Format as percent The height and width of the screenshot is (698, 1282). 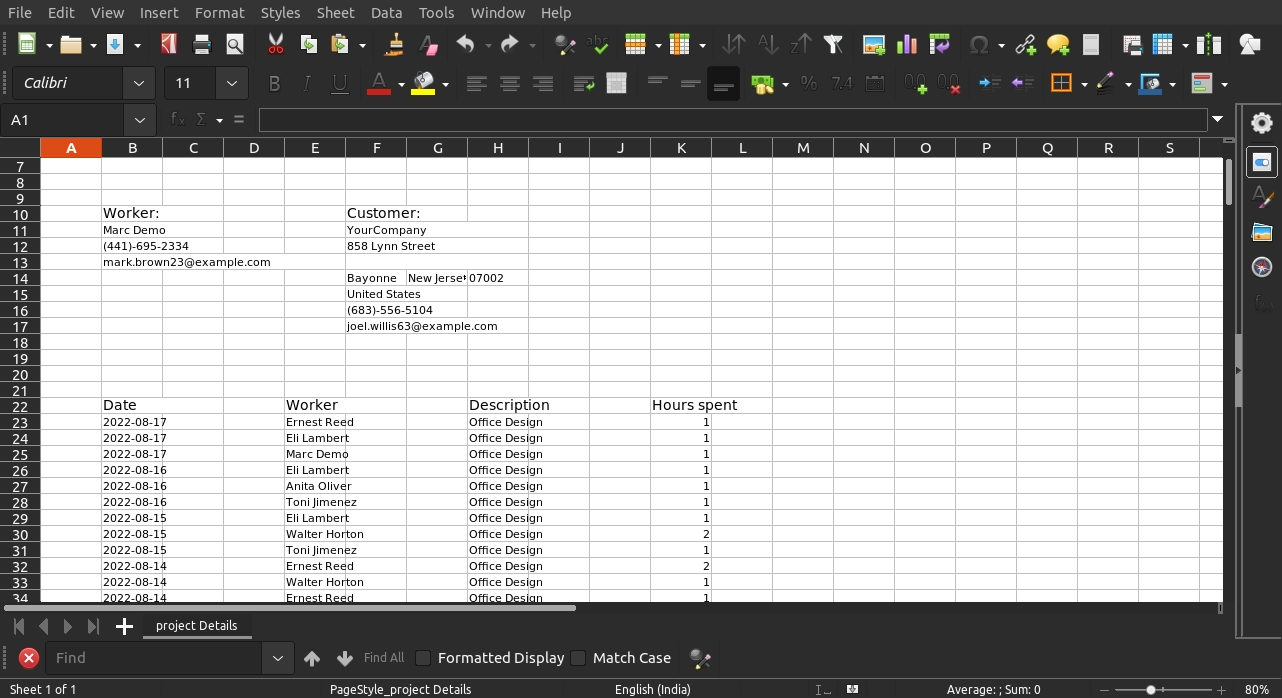(809, 84)
